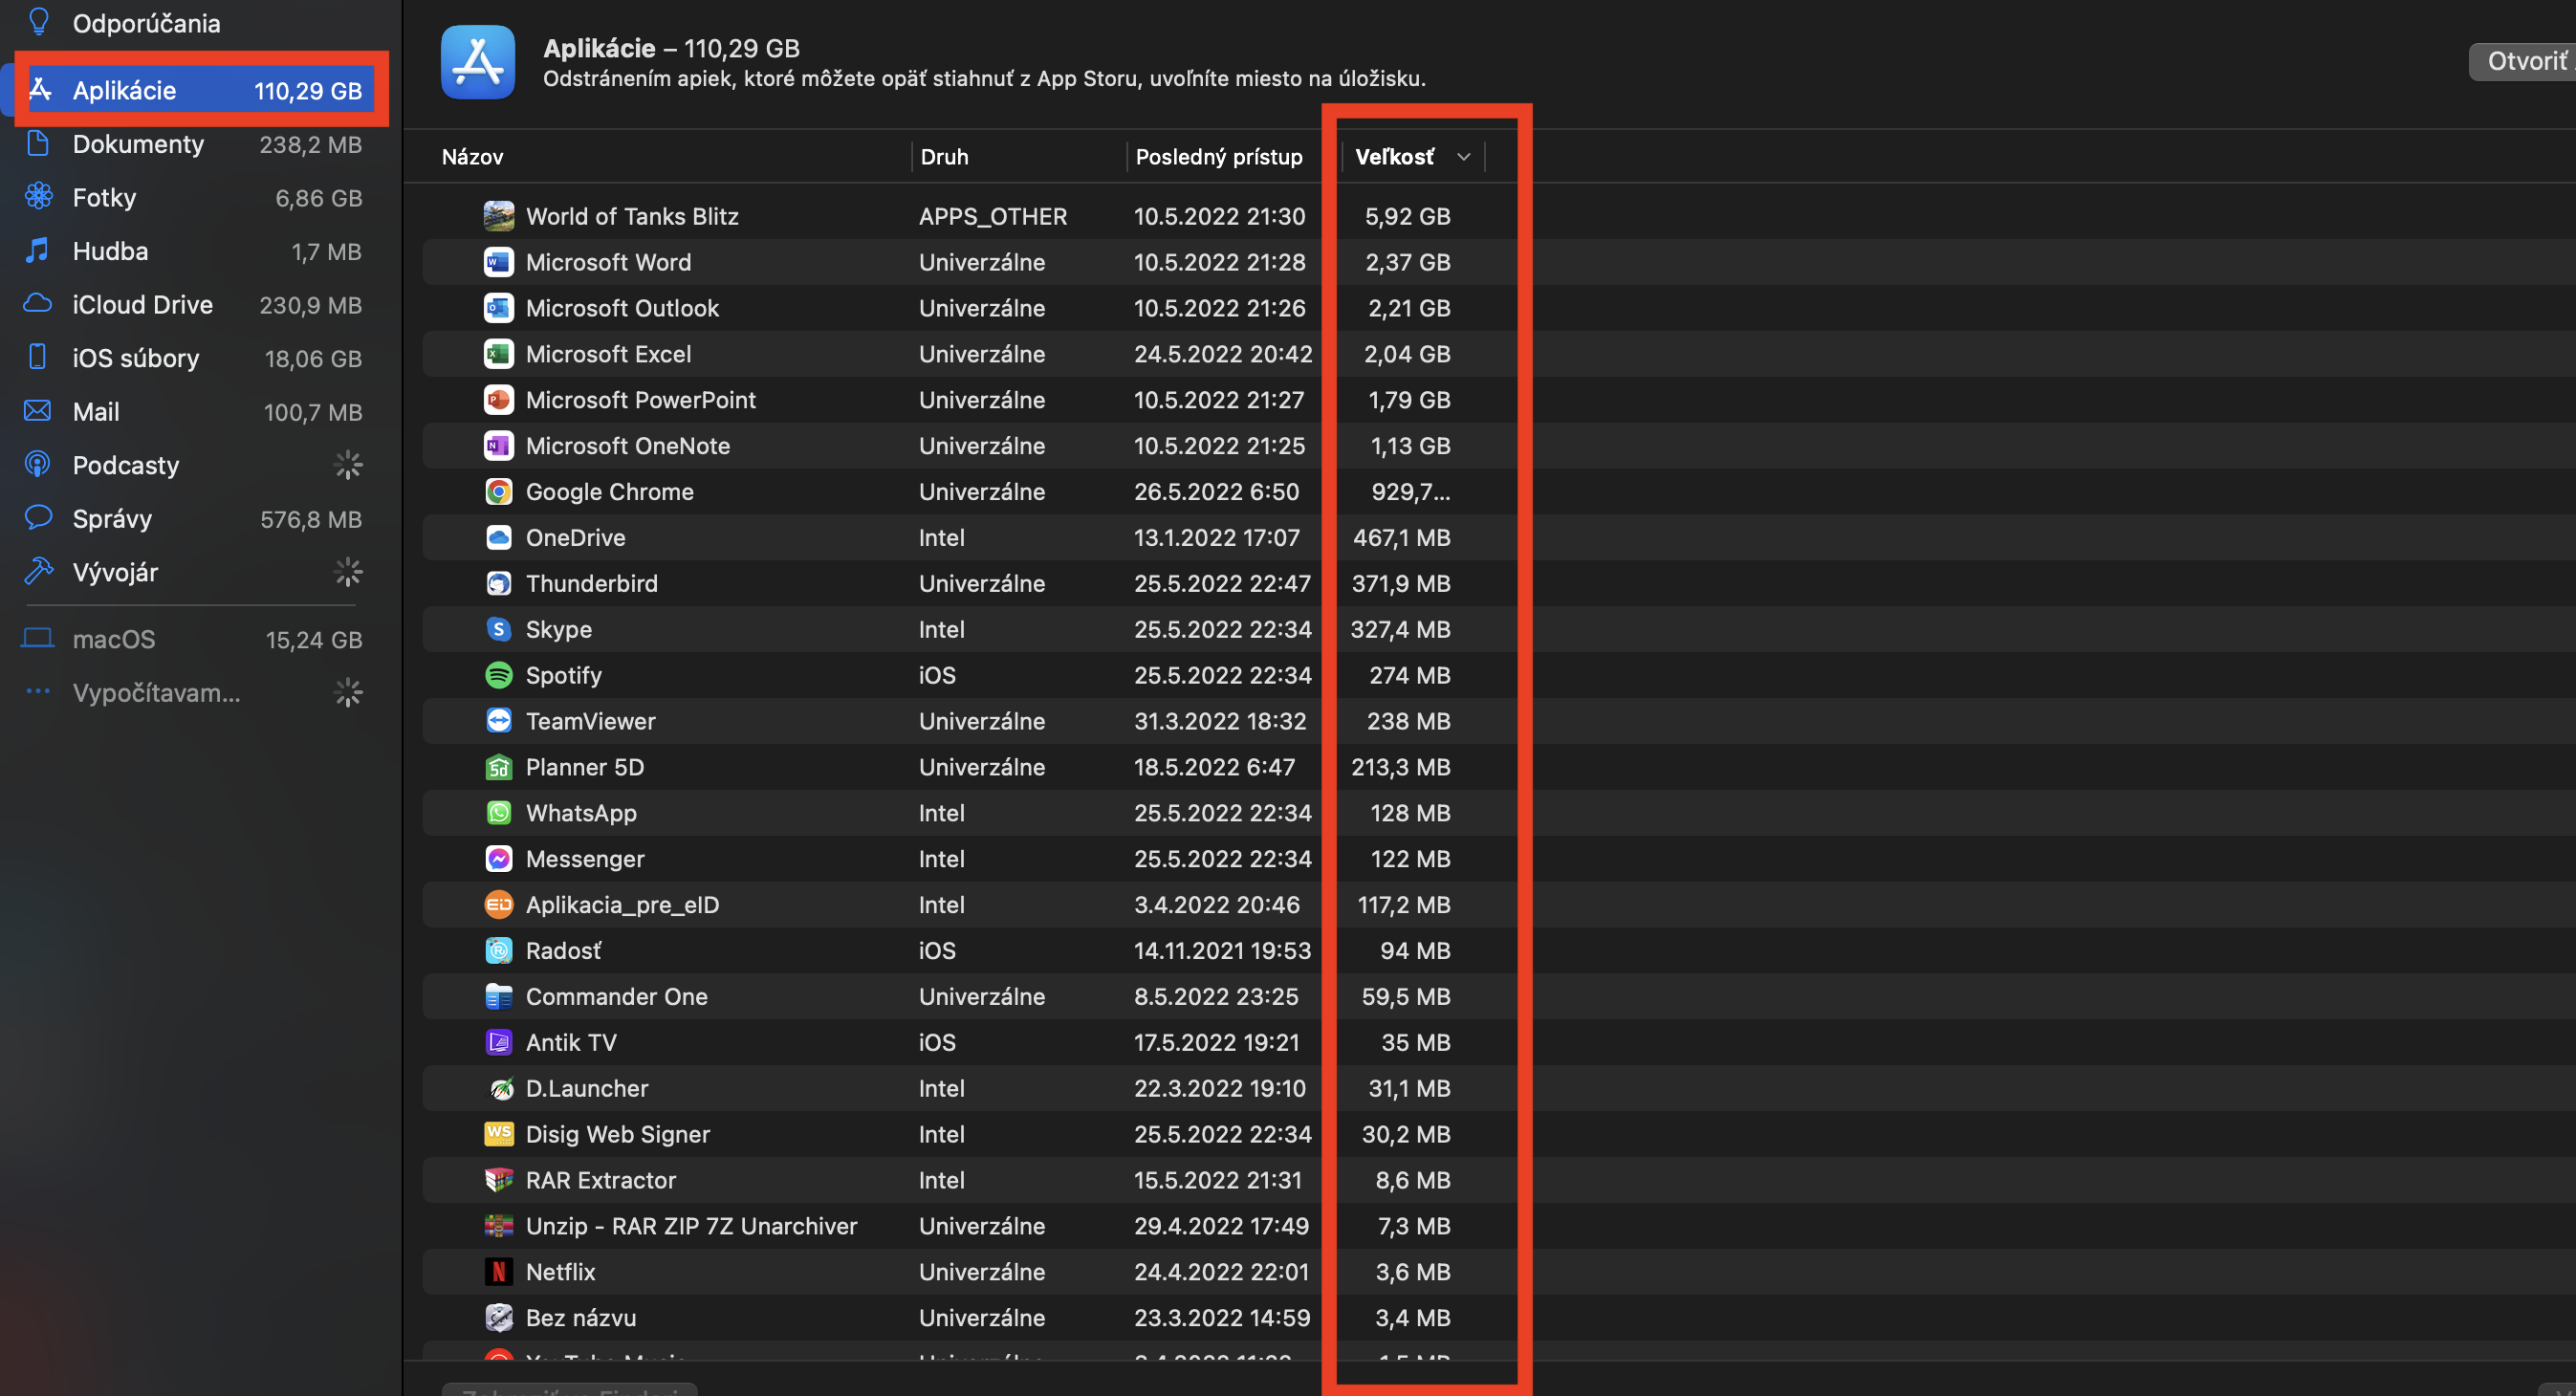Select the Spotify app icon
Image resolution: width=2576 pixels, height=1396 pixels.
(498, 675)
